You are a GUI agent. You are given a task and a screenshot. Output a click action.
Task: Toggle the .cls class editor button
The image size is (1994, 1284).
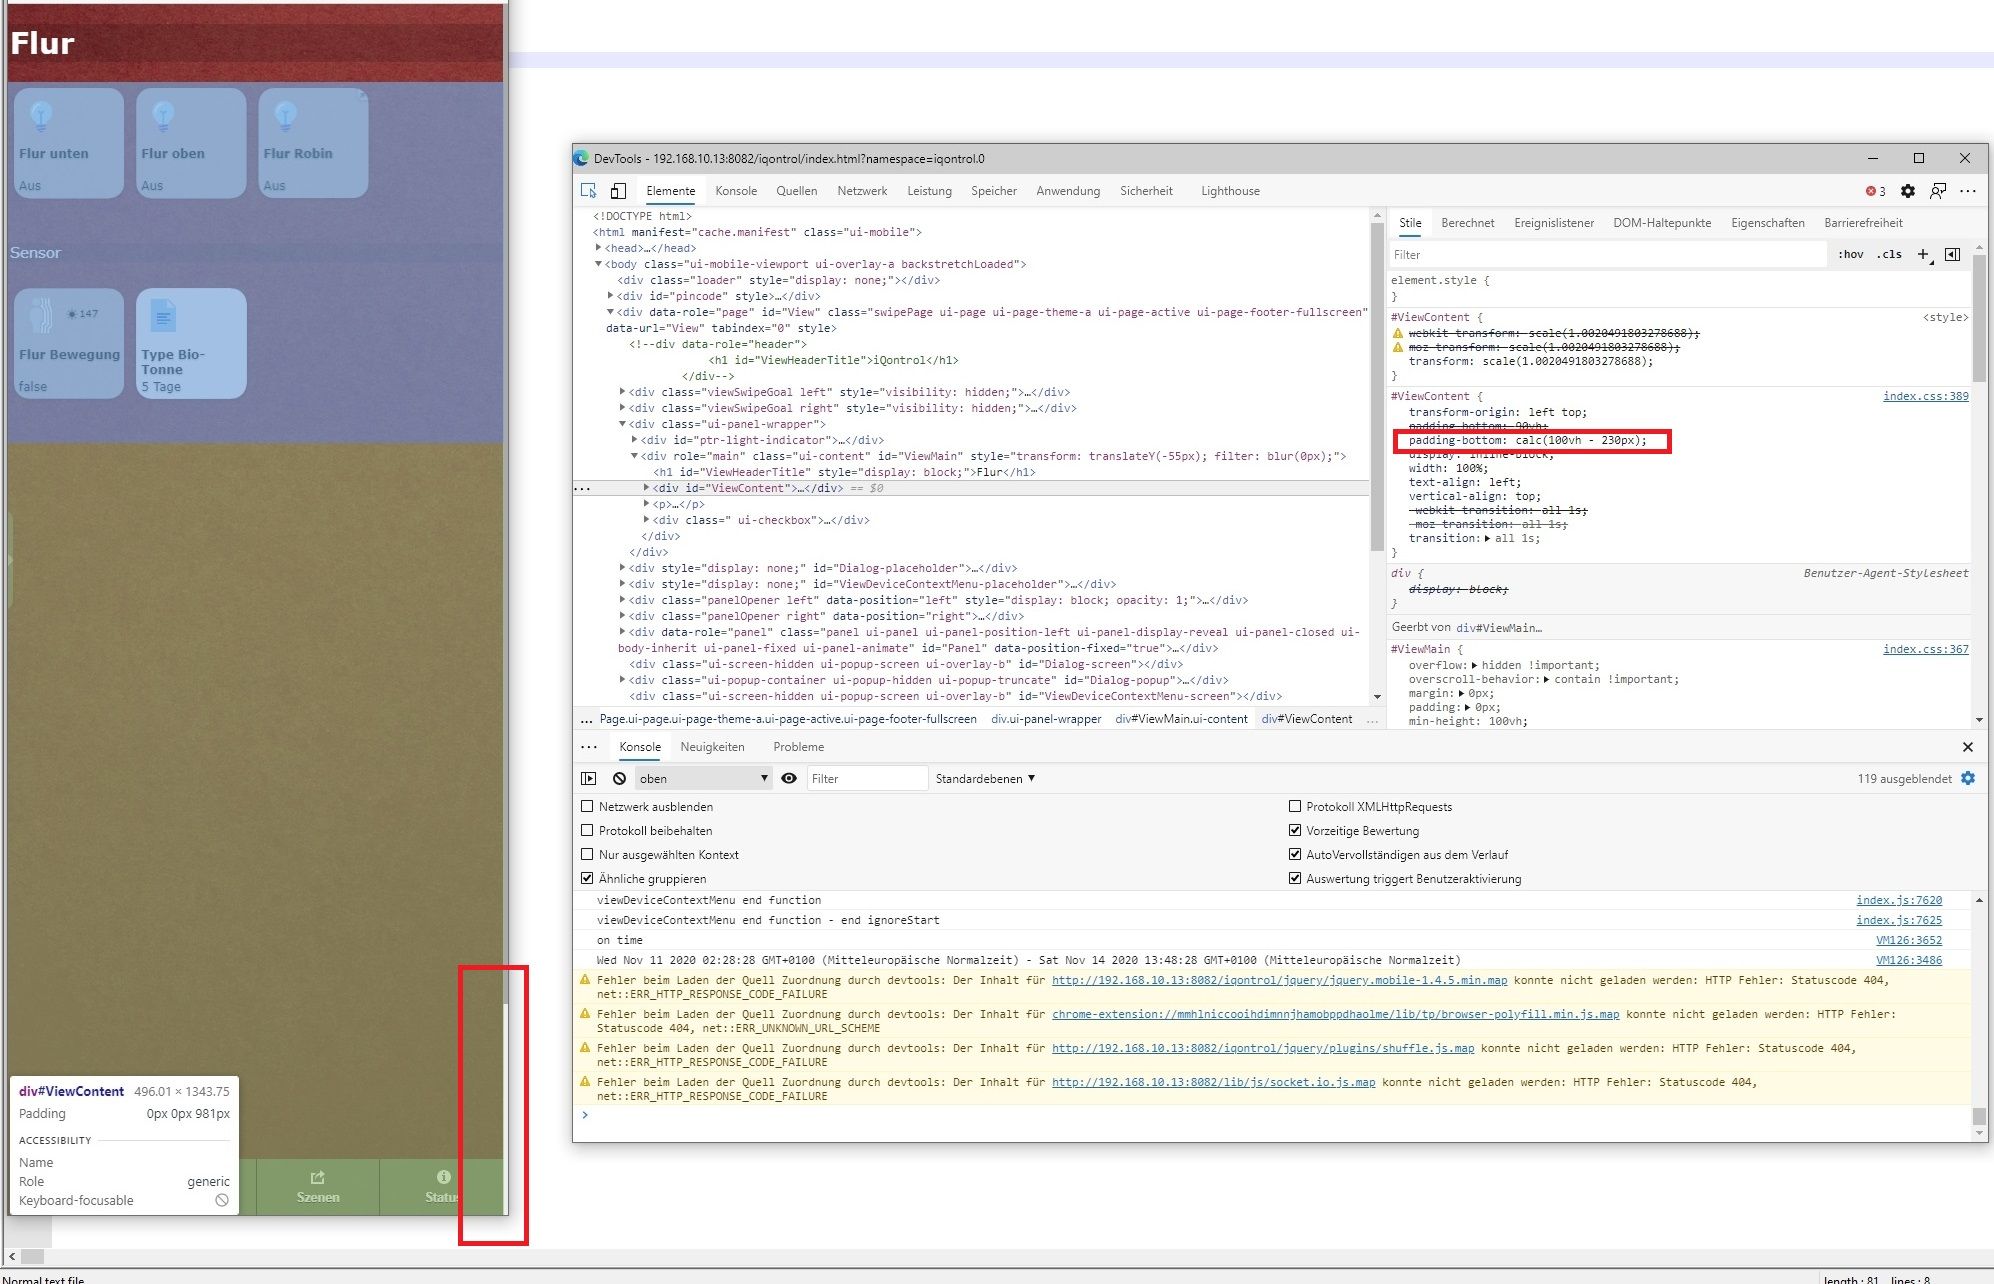pyautogui.click(x=1889, y=254)
